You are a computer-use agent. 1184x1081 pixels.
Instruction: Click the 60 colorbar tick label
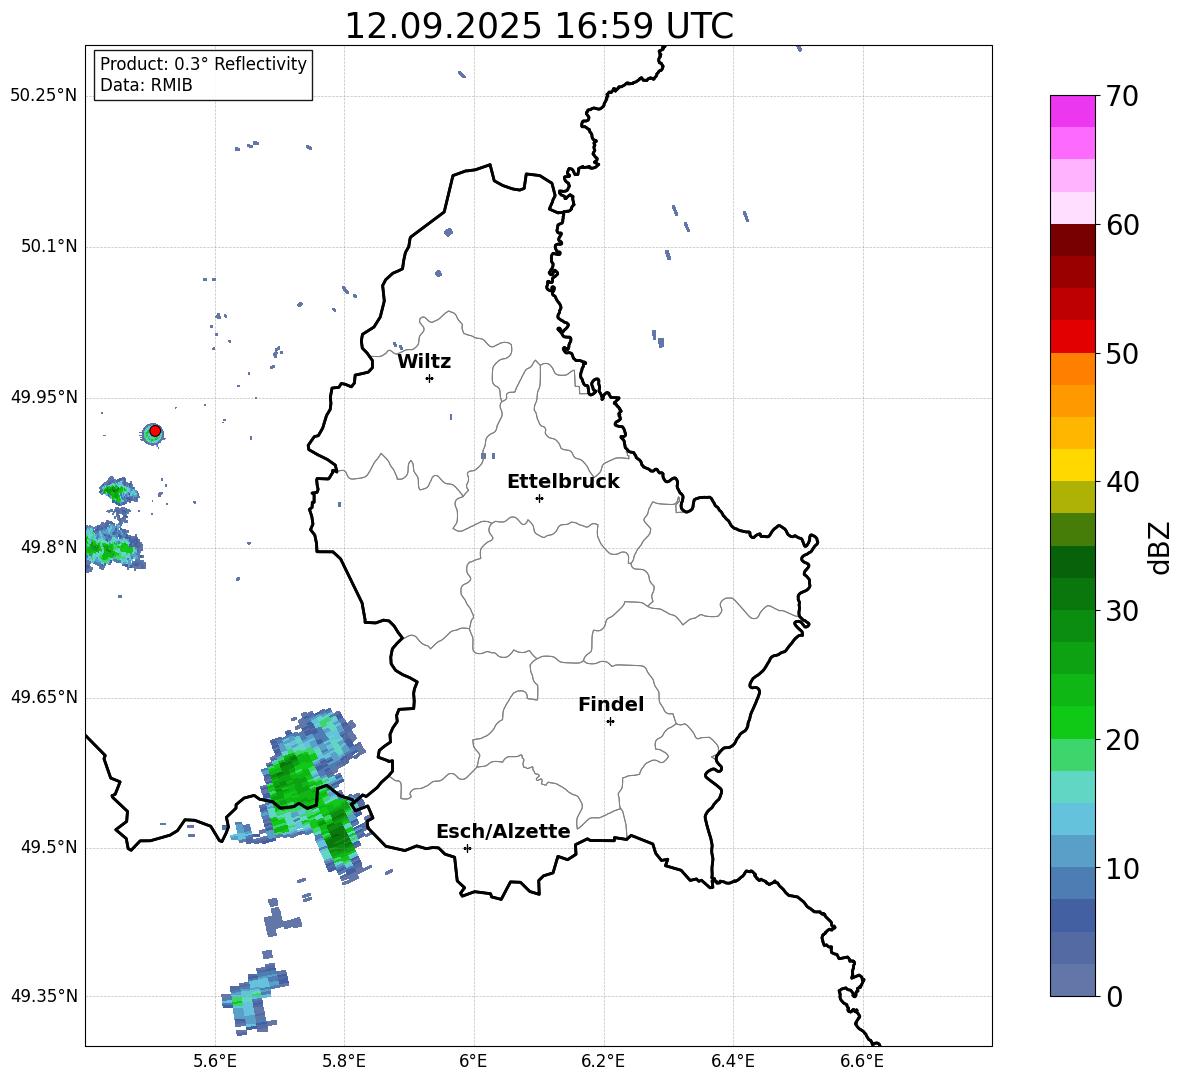(x=1122, y=225)
